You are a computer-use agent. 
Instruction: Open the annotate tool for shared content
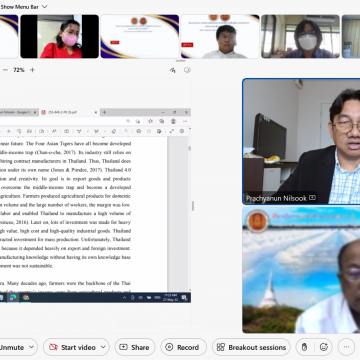pyautogui.click(x=173, y=70)
